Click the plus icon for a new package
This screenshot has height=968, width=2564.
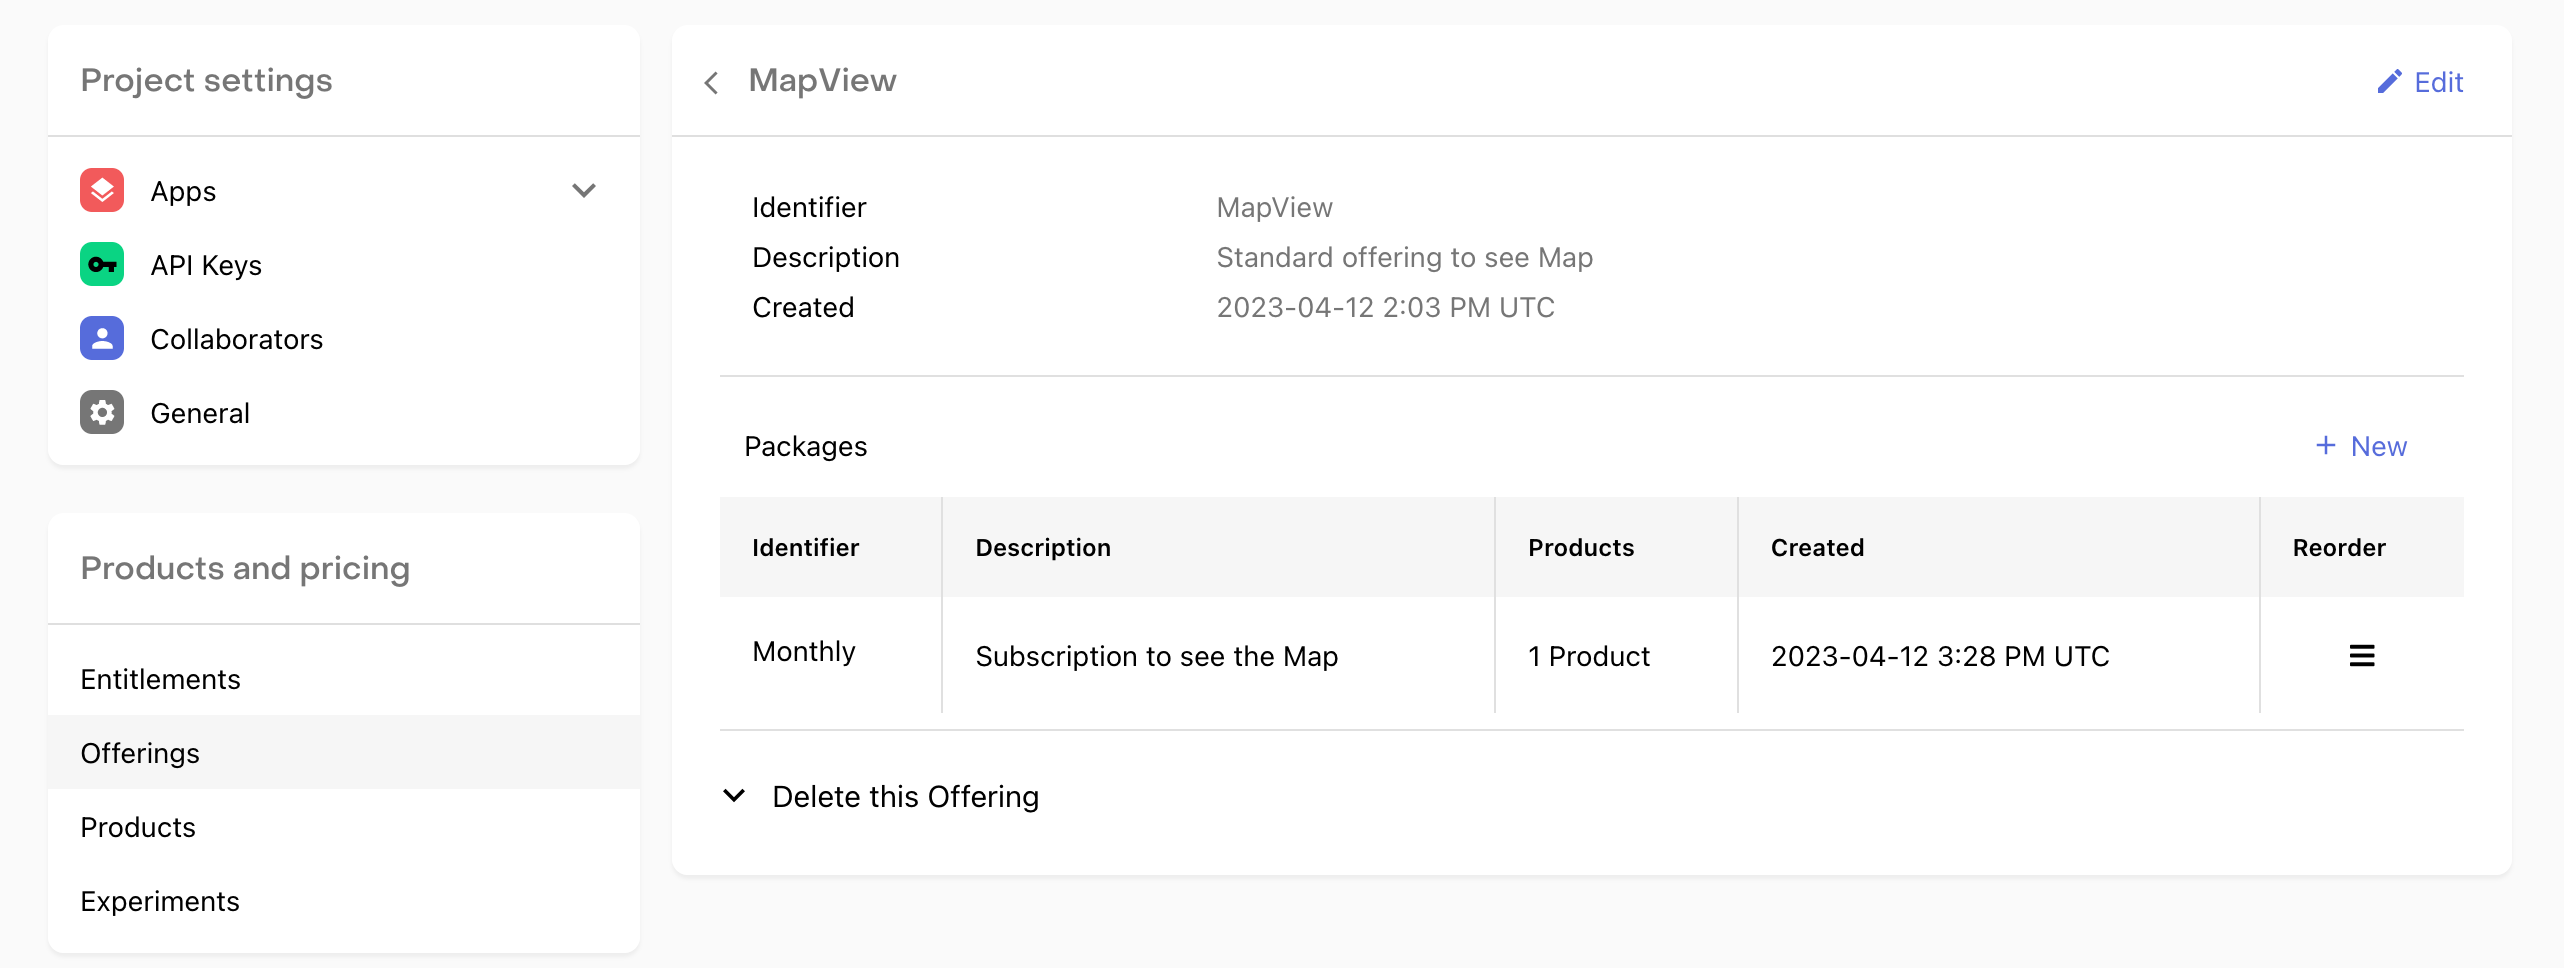click(x=2326, y=445)
